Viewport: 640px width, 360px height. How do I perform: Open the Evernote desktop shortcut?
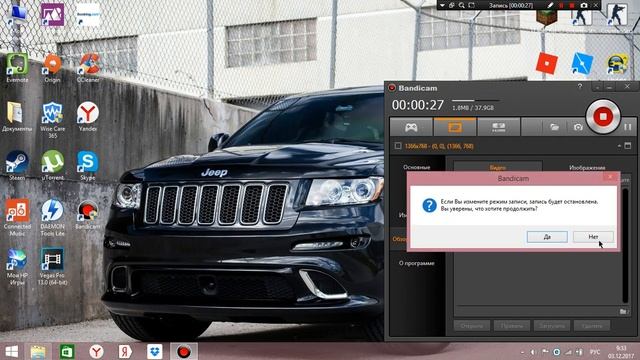pos(17,68)
